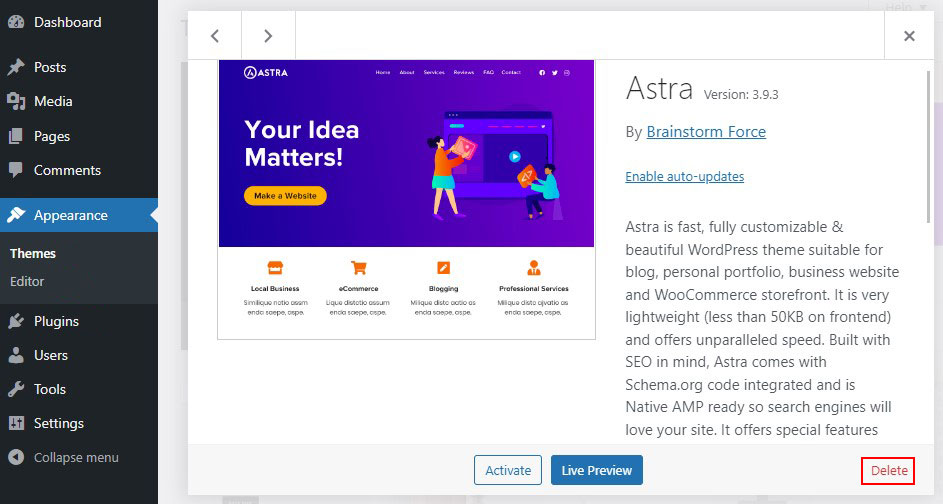Open Plugins menu label

coord(57,321)
